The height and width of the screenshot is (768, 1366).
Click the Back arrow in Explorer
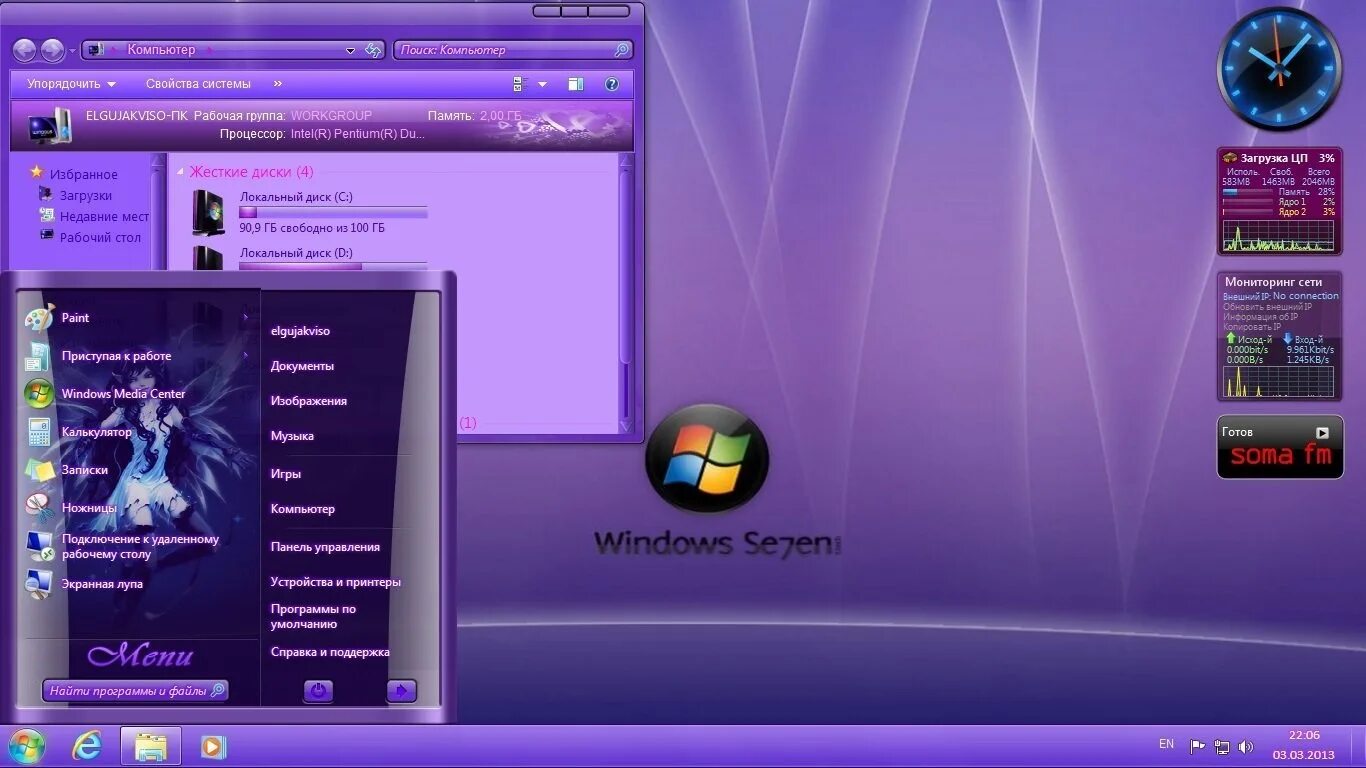(x=25, y=50)
